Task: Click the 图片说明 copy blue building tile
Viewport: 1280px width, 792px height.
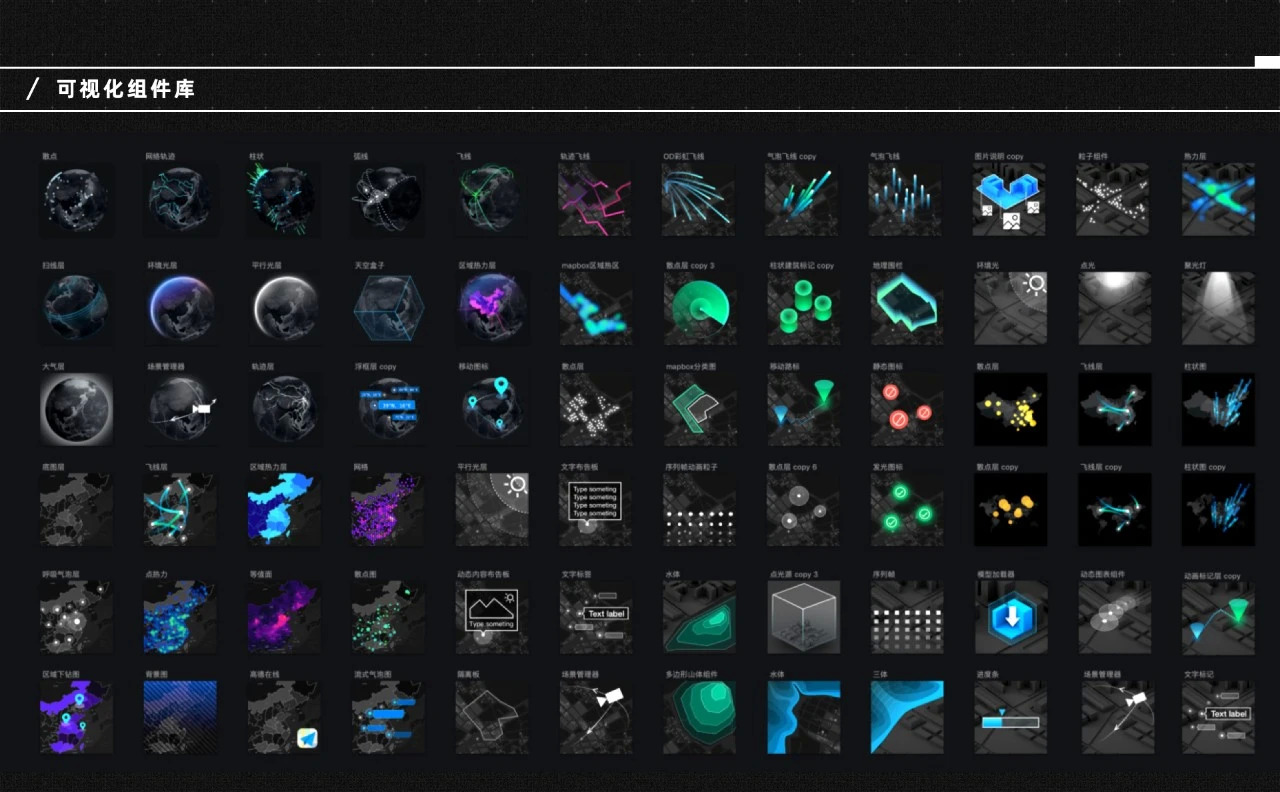Action: [x=1010, y=200]
